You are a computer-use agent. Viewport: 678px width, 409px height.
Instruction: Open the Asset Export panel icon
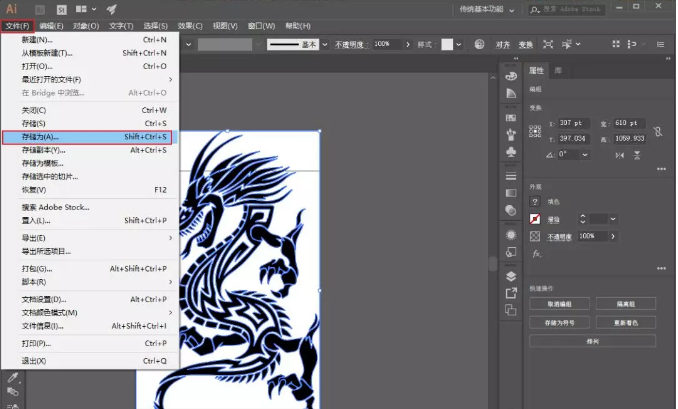click(511, 293)
